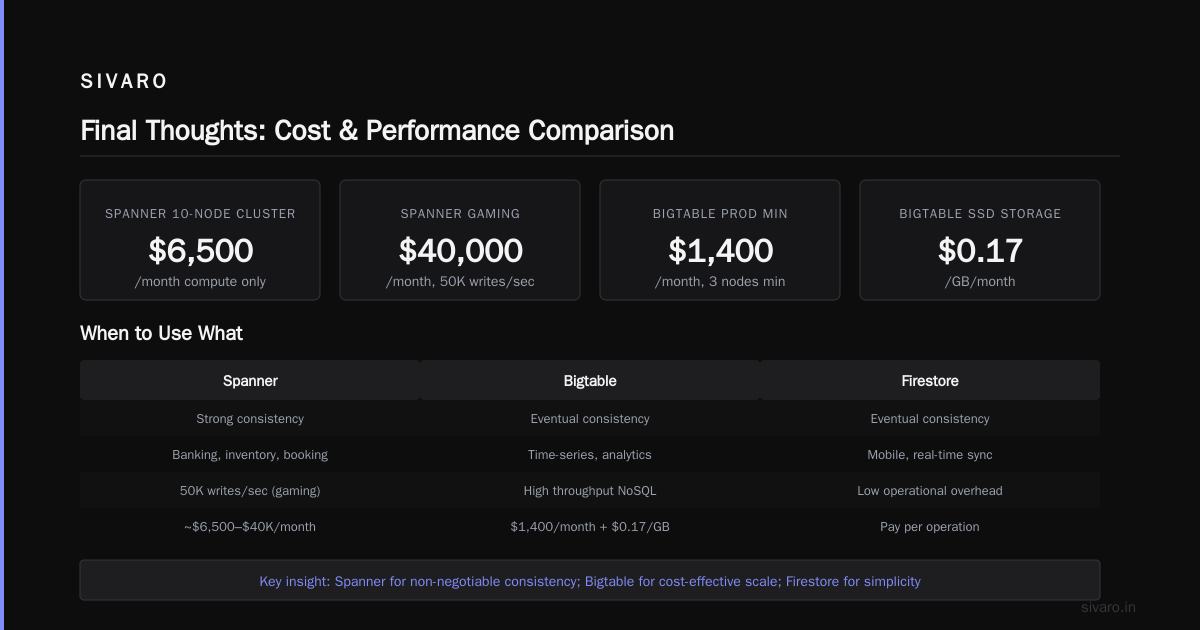1200x630 pixels.
Task: Click '/month, 3 nodes min' caption
Action: coord(720,282)
